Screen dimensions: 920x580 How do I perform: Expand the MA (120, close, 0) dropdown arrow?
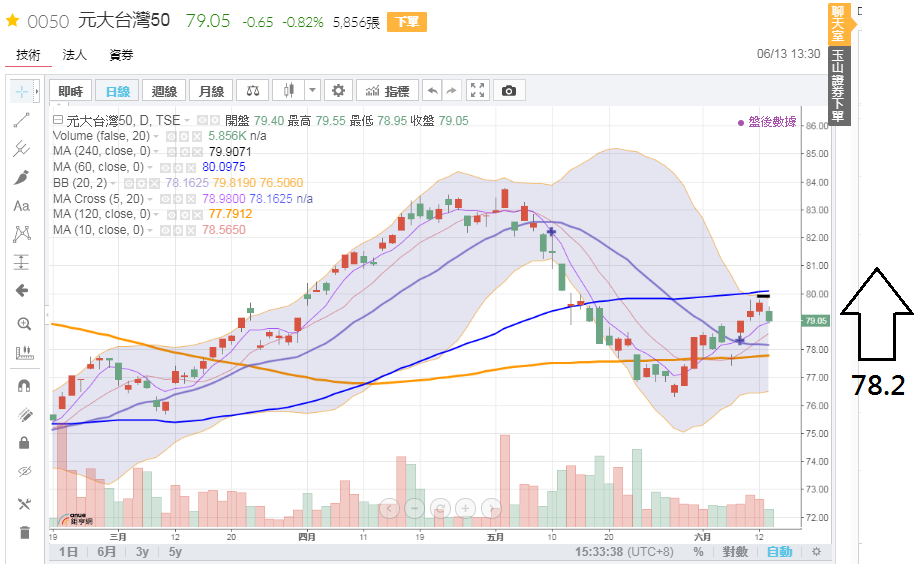tap(157, 214)
